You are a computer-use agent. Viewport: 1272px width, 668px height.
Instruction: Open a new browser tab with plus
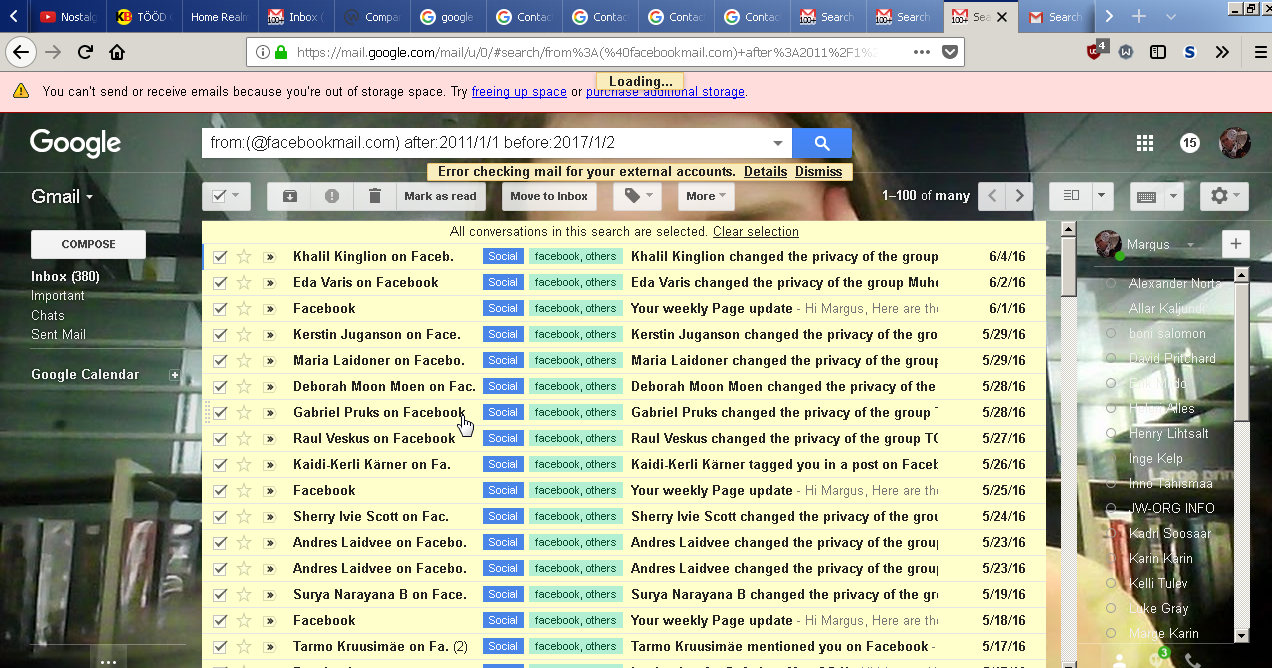(1138, 16)
